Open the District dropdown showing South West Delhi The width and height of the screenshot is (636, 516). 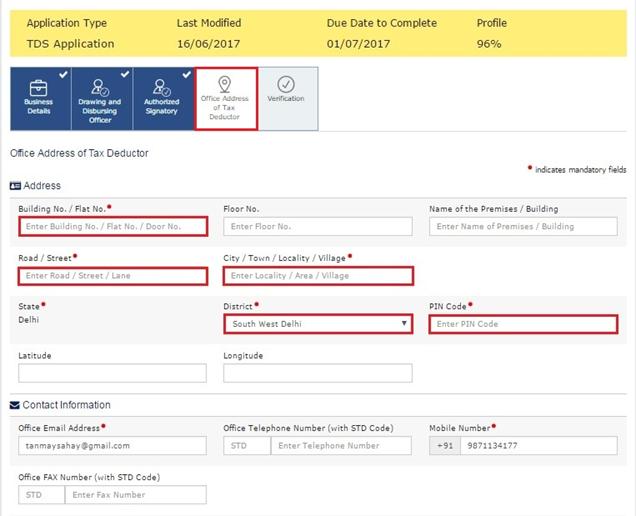[x=318, y=324]
